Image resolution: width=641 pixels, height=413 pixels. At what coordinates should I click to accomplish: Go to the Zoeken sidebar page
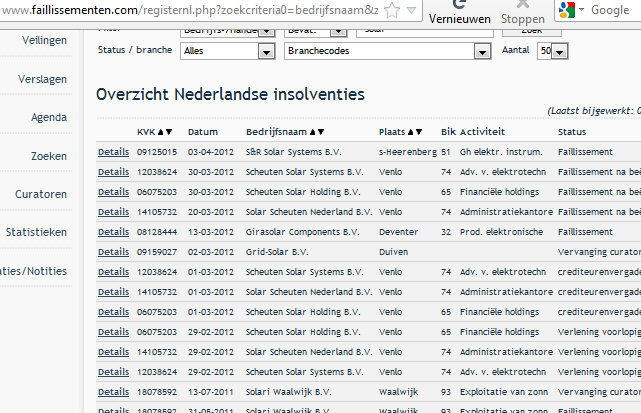coord(49,156)
